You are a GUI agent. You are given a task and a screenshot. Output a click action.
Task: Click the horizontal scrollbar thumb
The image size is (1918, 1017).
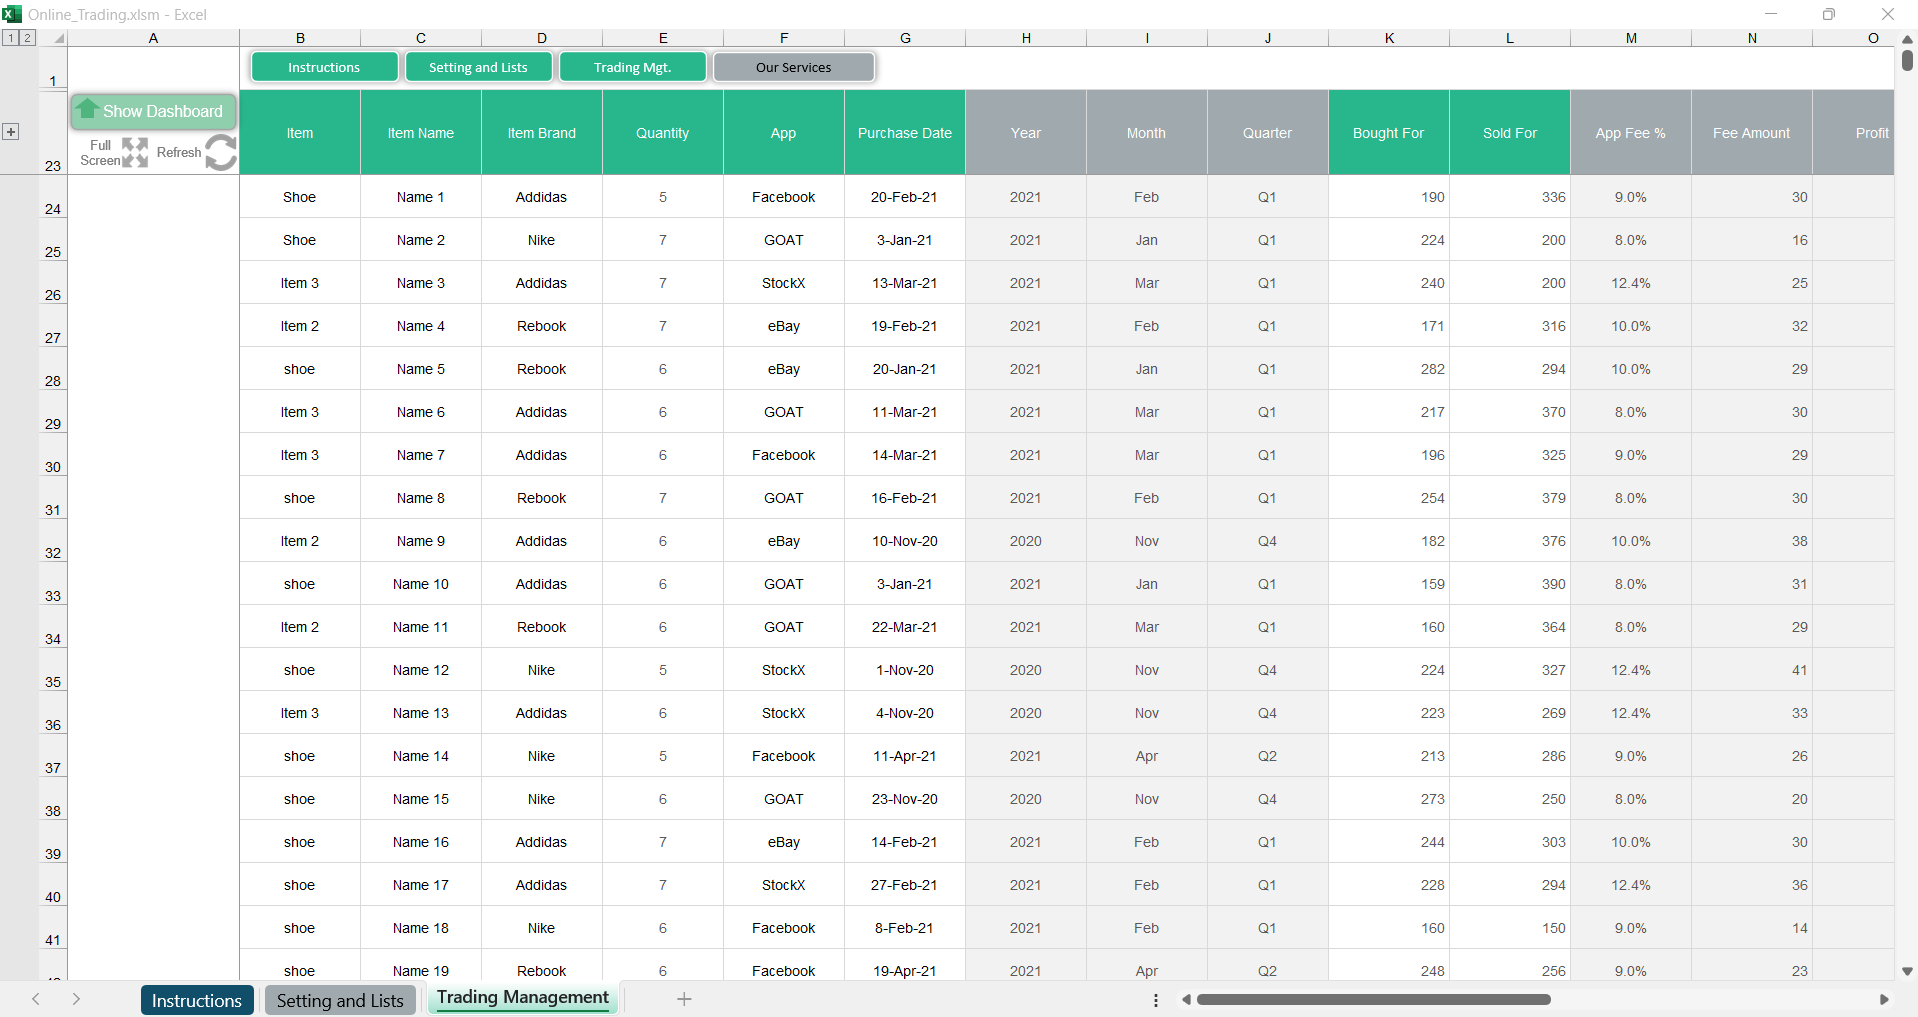[1373, 1000]
